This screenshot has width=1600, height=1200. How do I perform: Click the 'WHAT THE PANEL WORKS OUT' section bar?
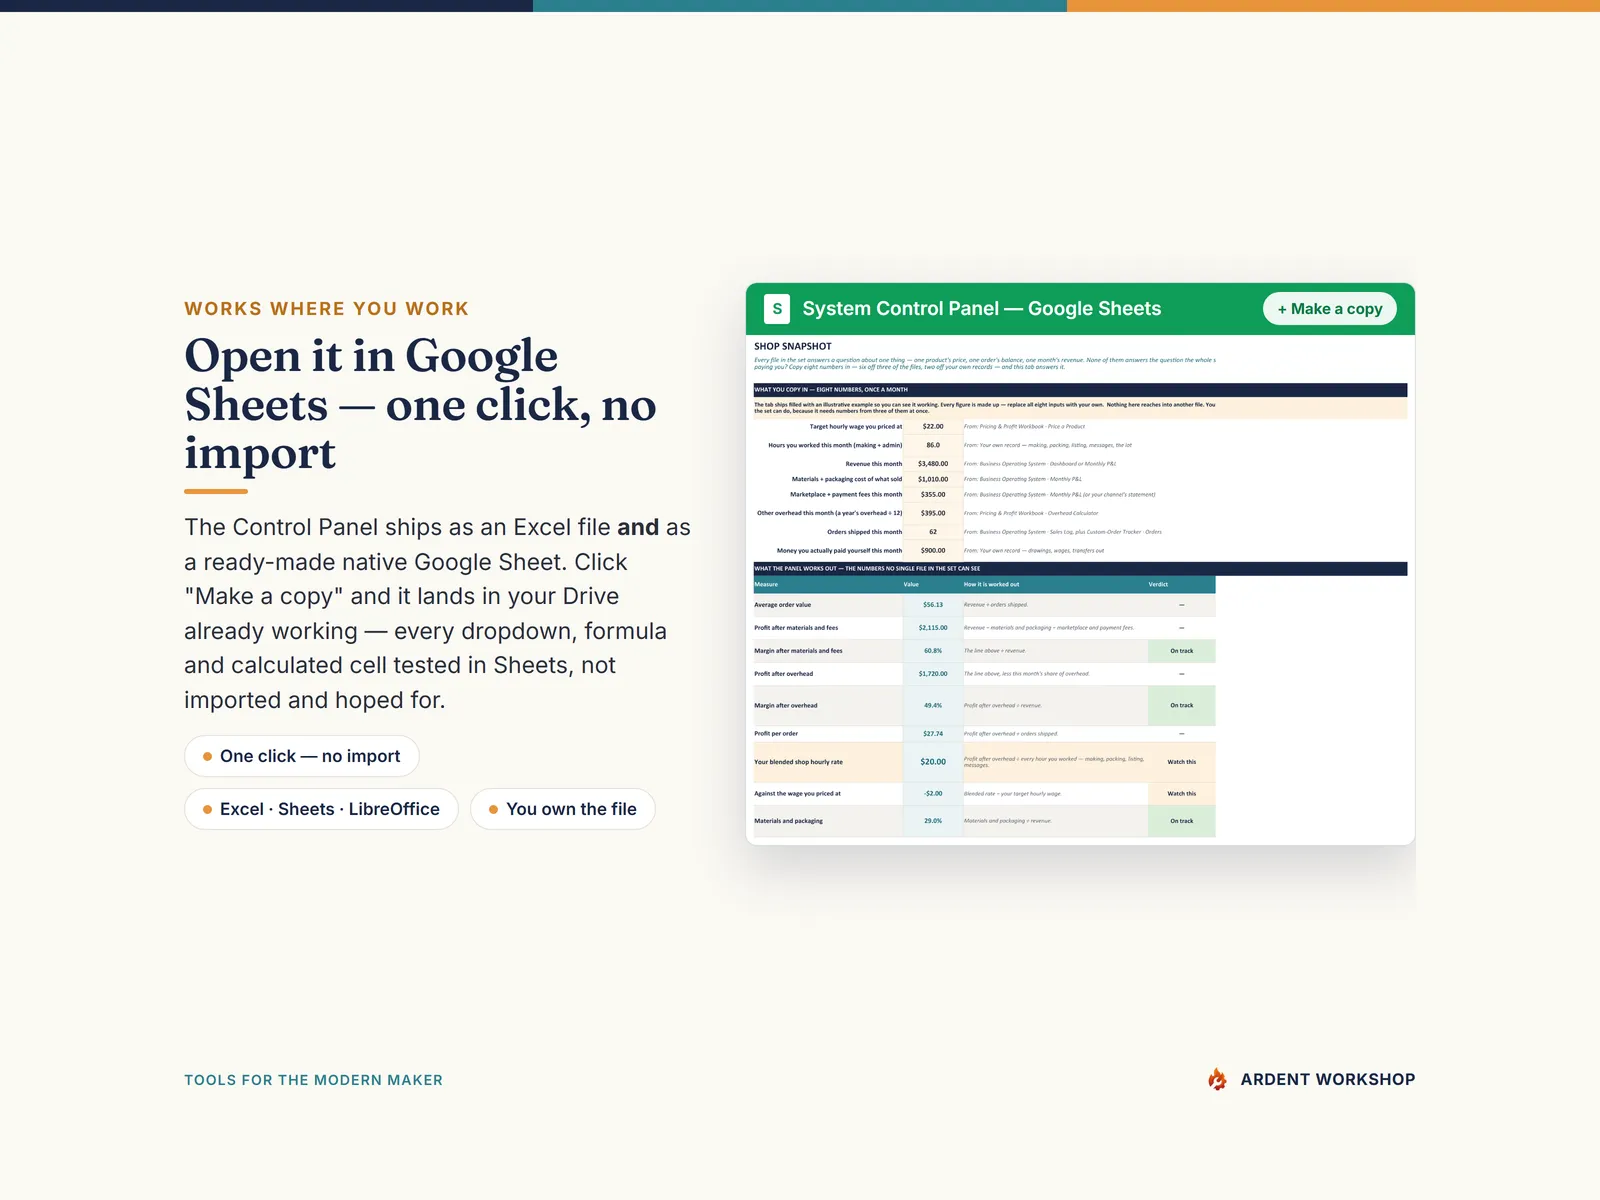[x=1080, y=568]
